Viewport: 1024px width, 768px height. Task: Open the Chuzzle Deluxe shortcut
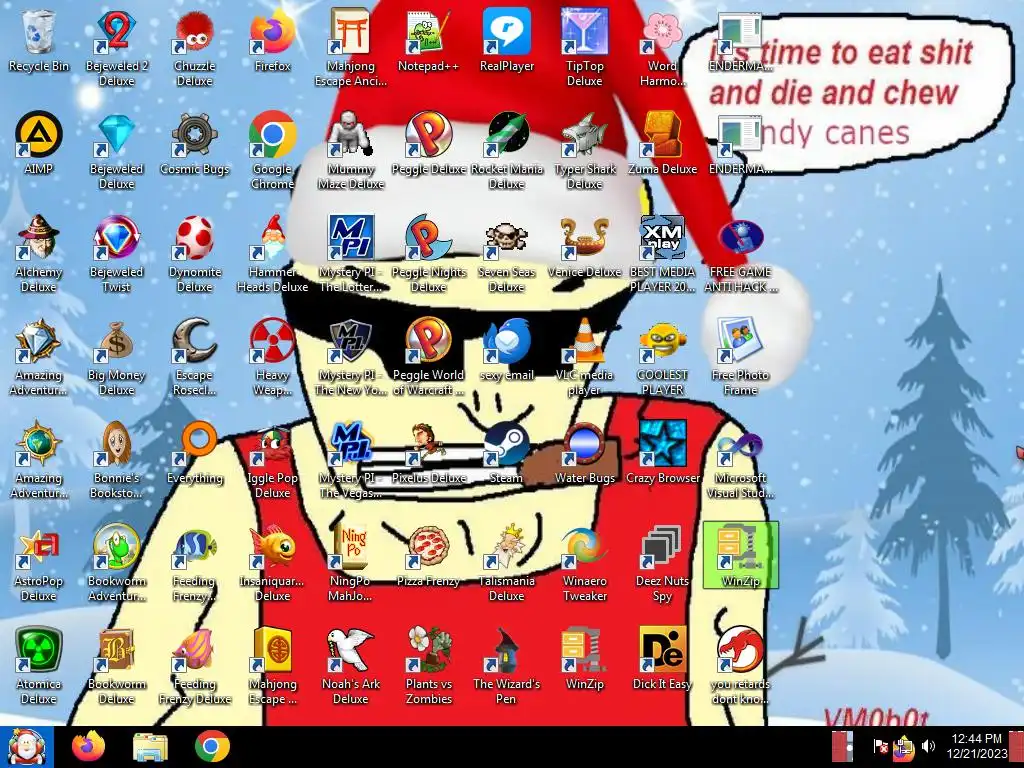point(195,48)
